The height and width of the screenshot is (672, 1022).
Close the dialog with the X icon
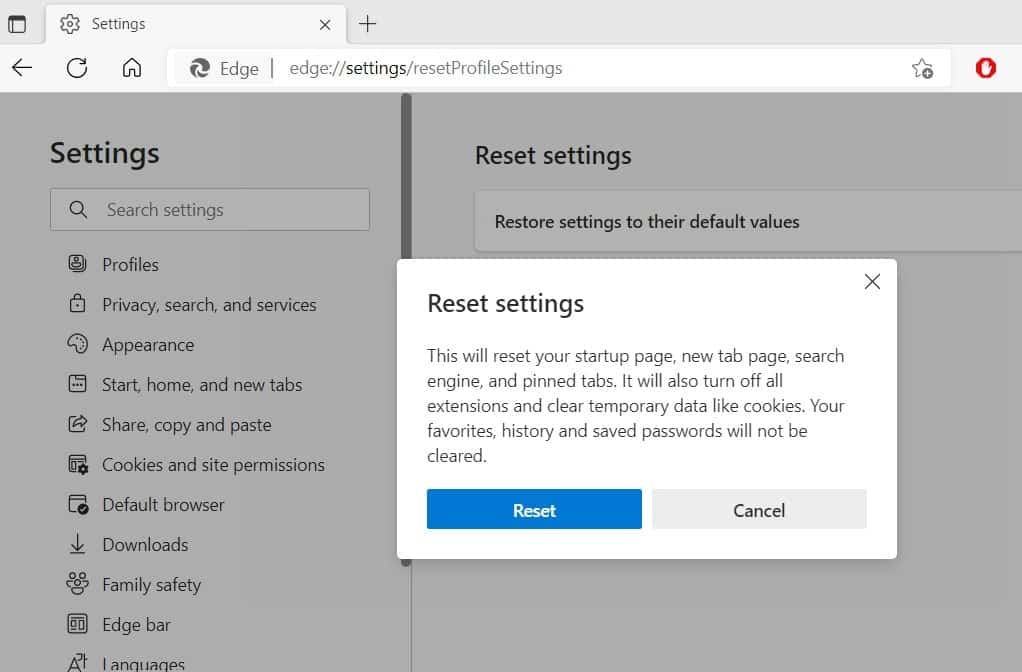[872, 282]
